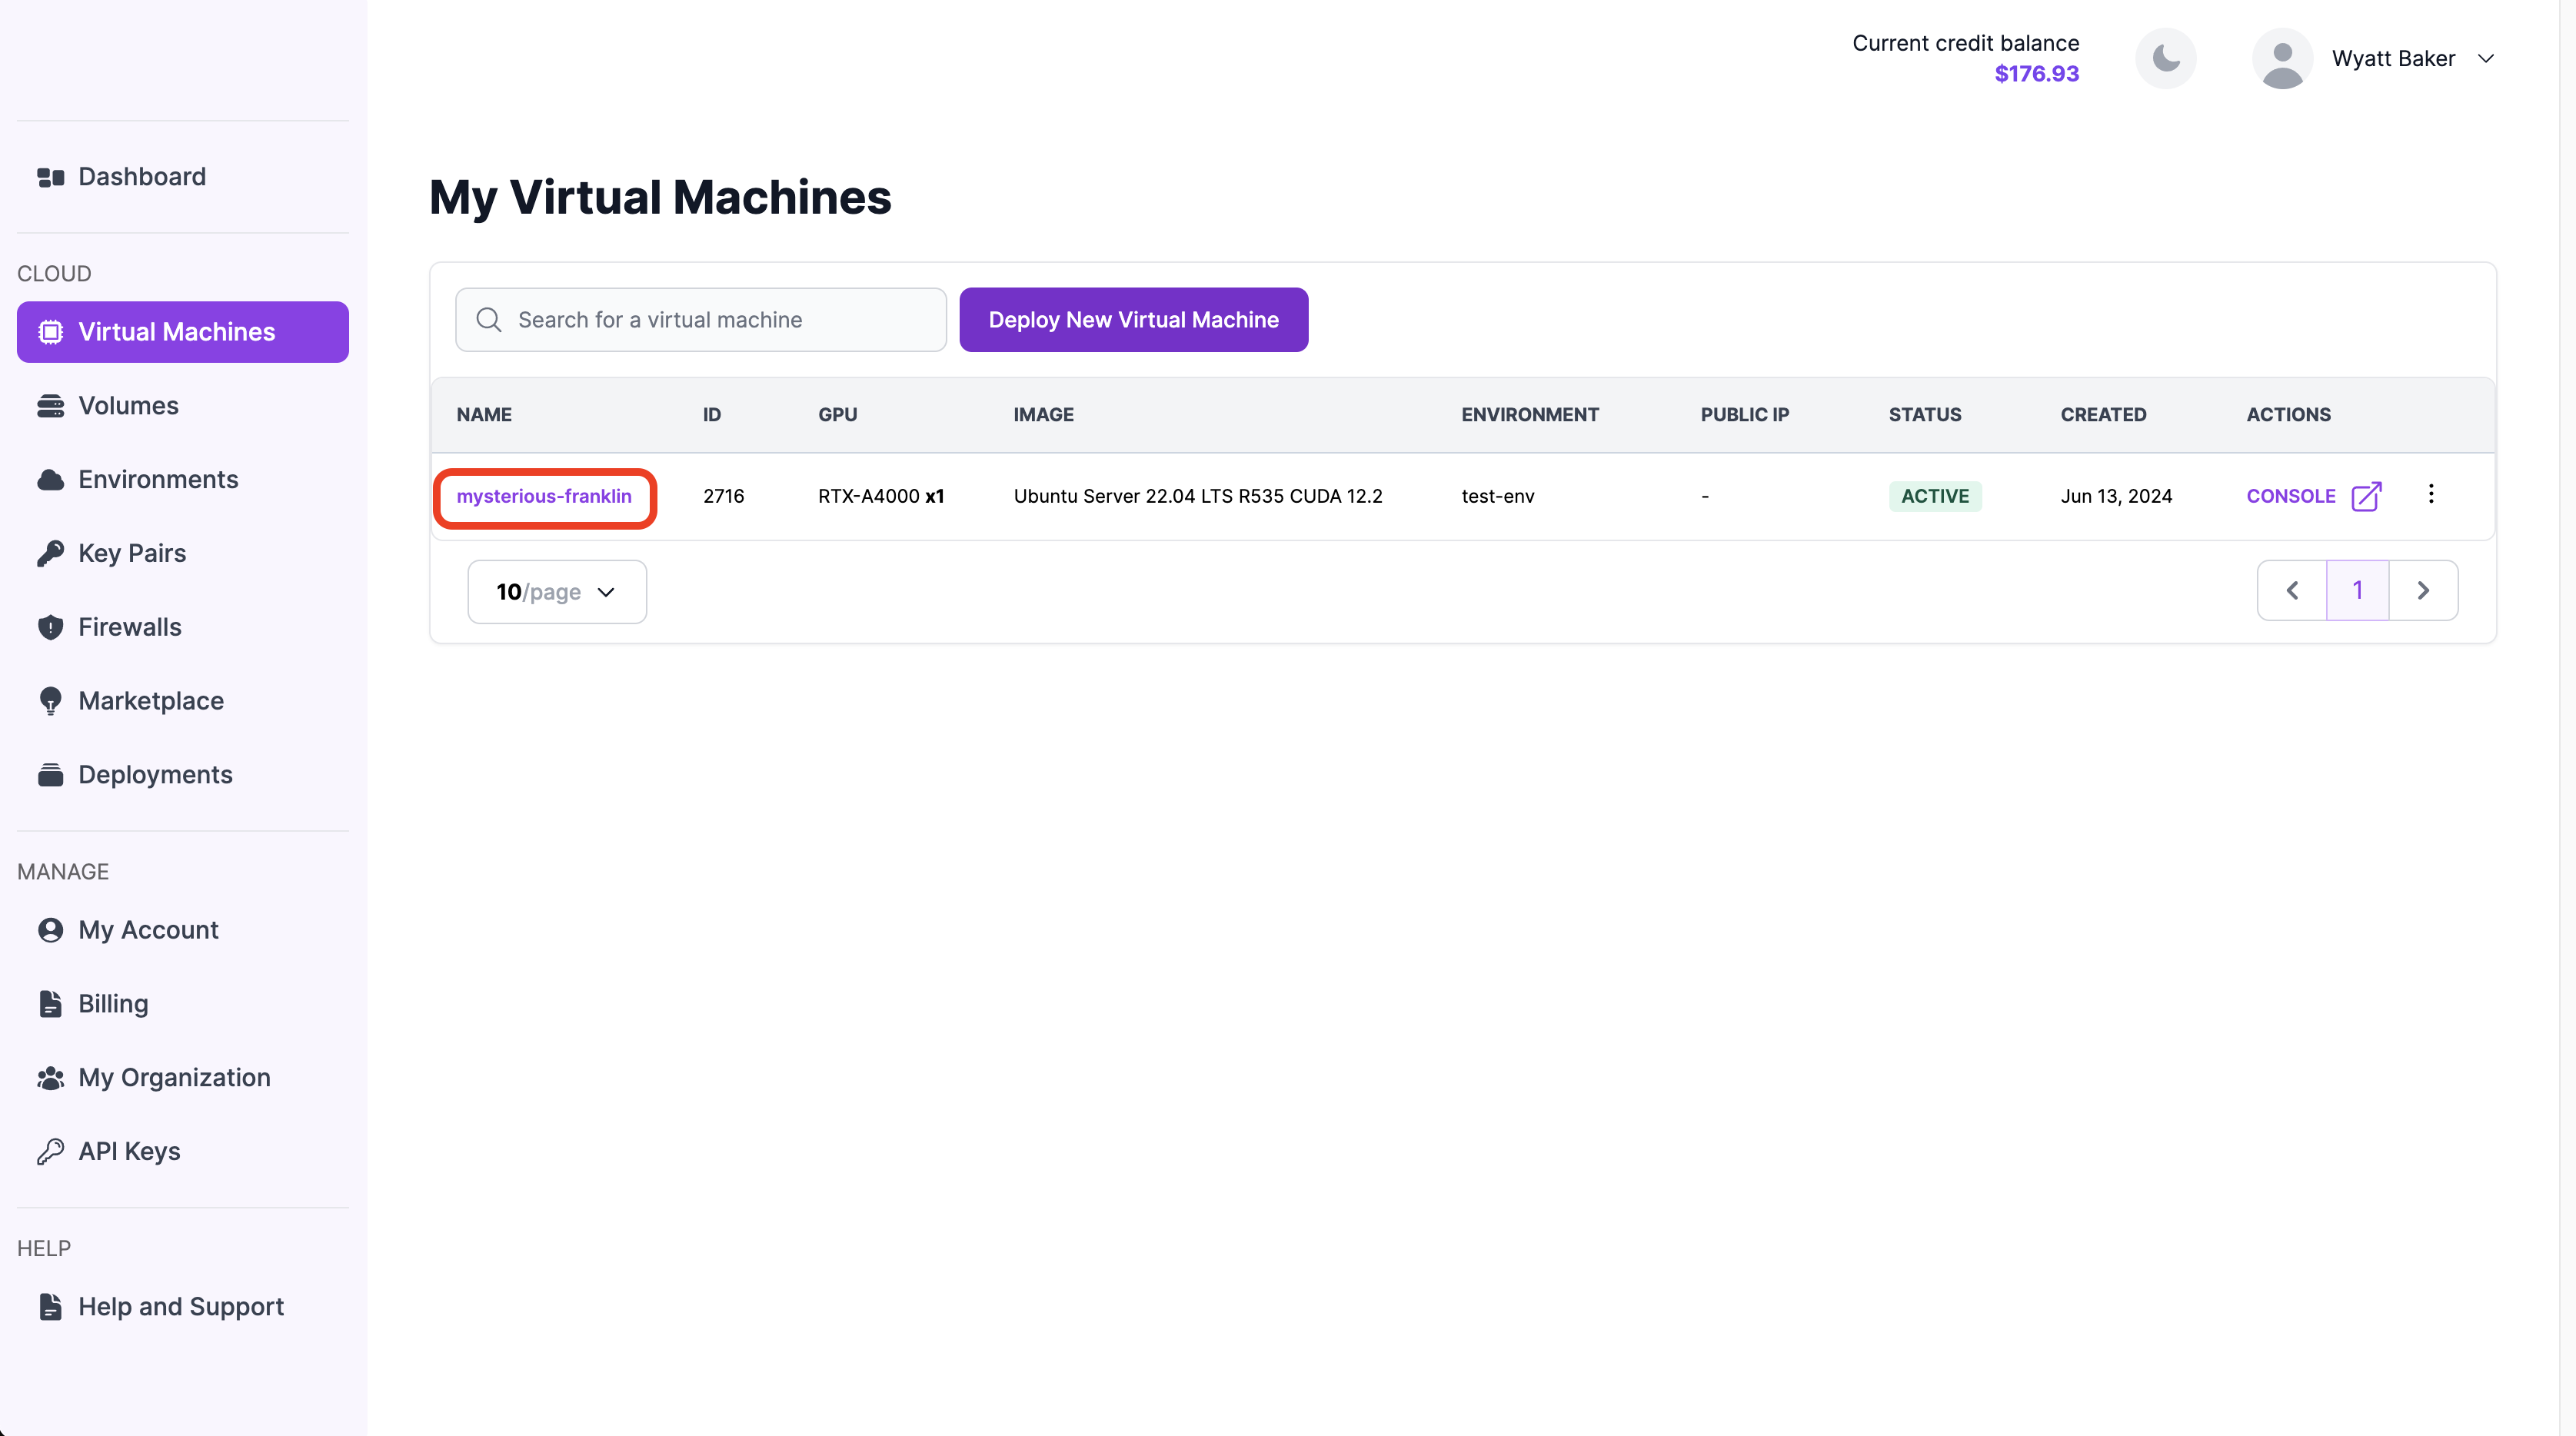Go to Volumes section
Screen dimensions: 2576x1436
[183, 406]
